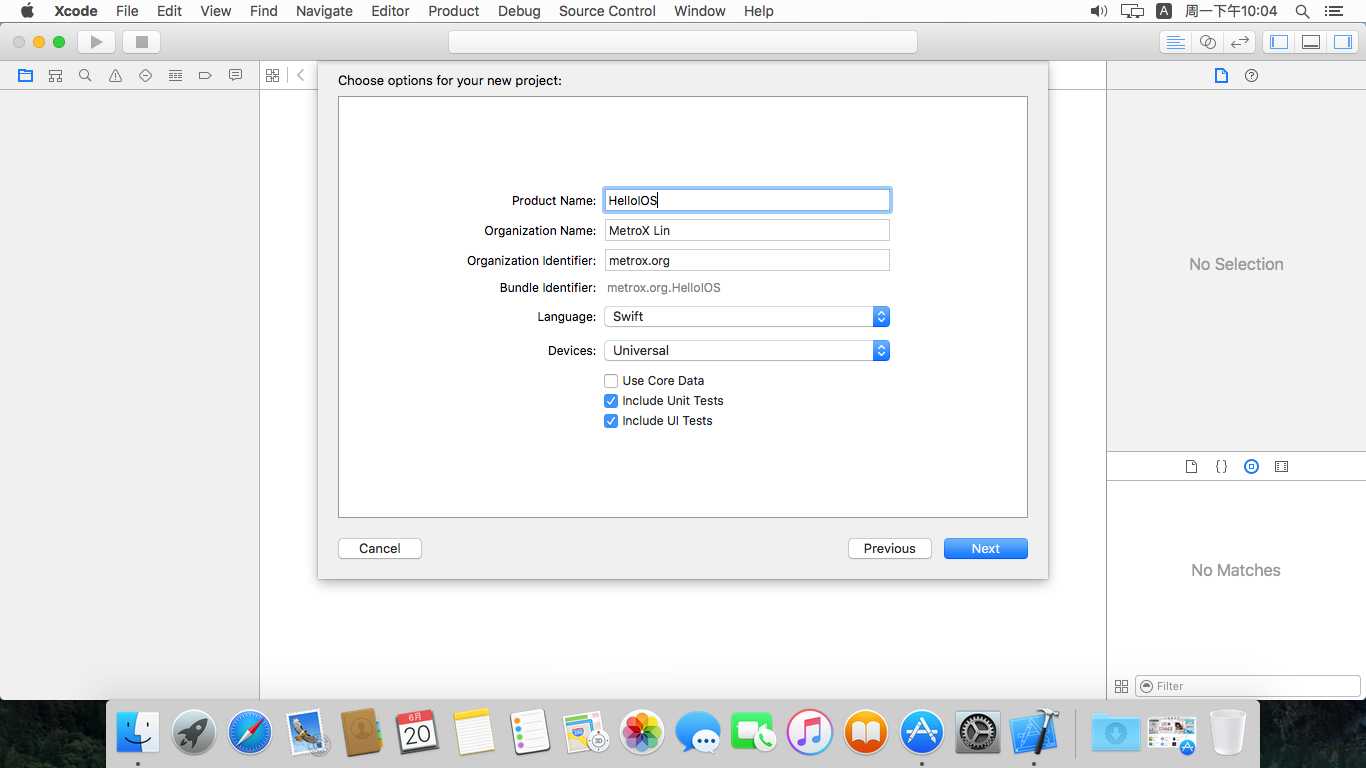Open Finder from the Dock
This screenshot has height=768, width=1366.
tap(138, 733)
